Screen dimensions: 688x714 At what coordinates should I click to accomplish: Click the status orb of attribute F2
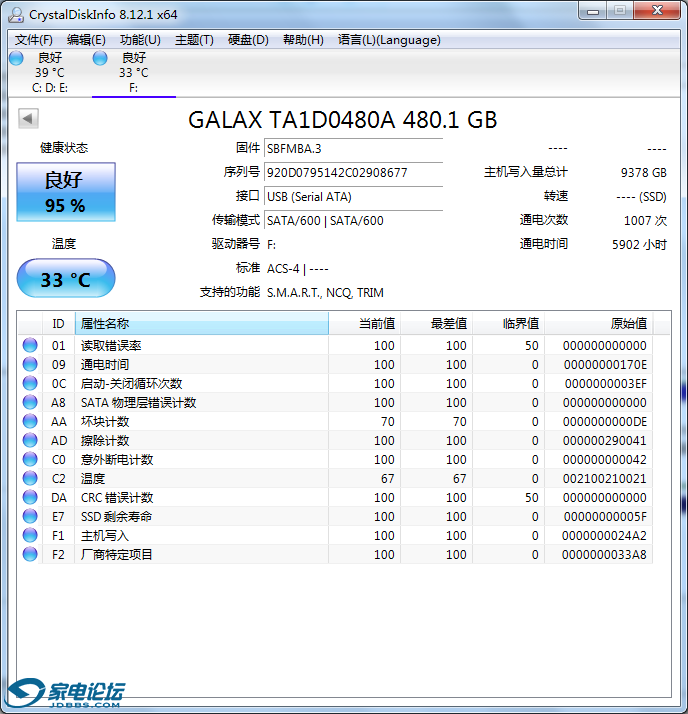[30, 554]
